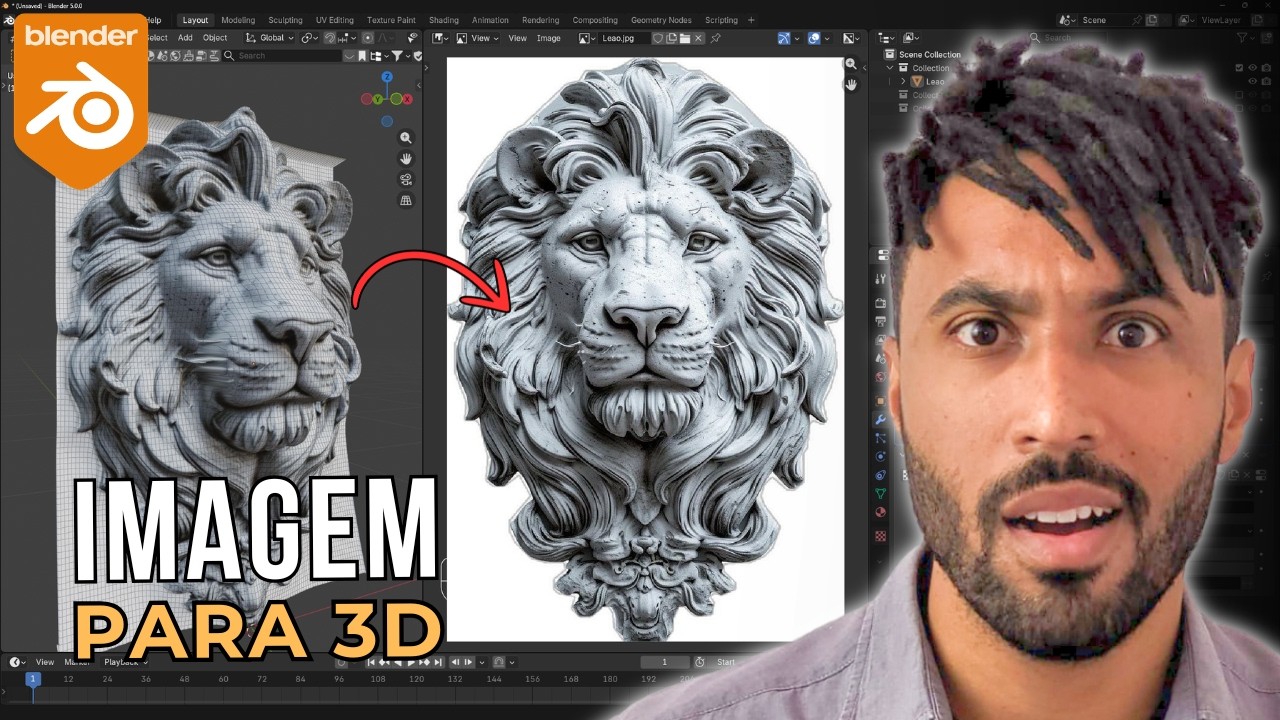Toggle gizmos in the image editor header
Image resolution: width=1280 pixels, height=720 pixels.
(x=784, y=38)
